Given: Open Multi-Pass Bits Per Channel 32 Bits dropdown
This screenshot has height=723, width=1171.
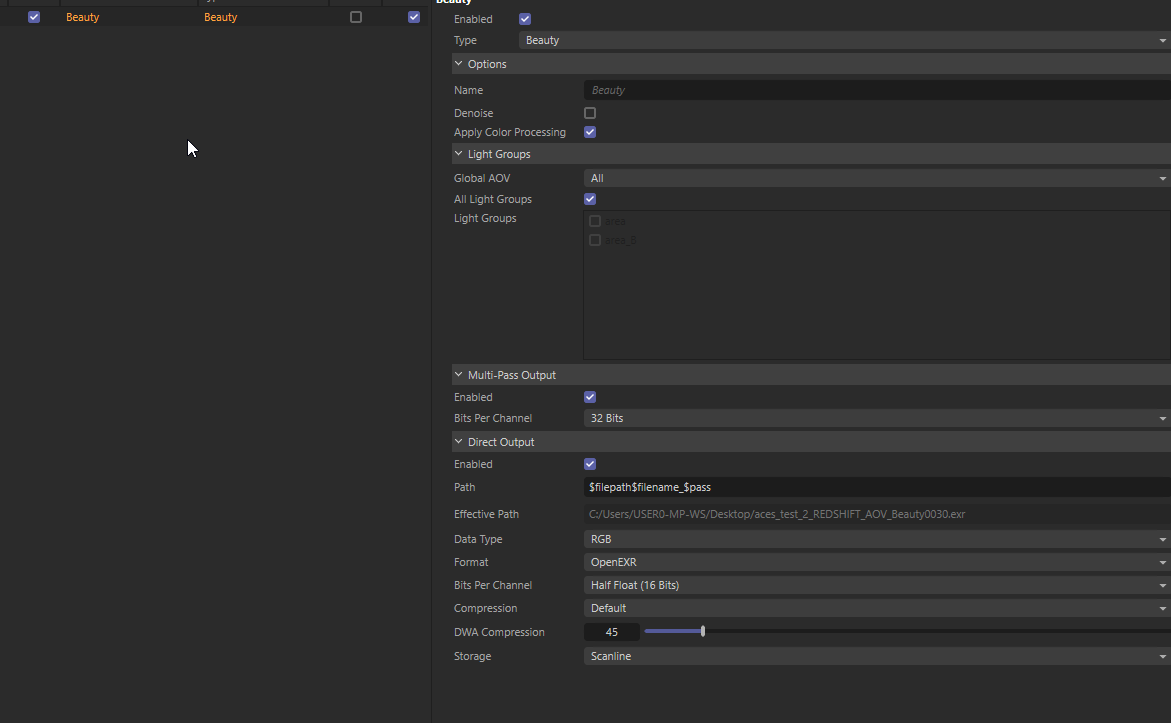Looking at the screenshot, I should pos(877,418).
